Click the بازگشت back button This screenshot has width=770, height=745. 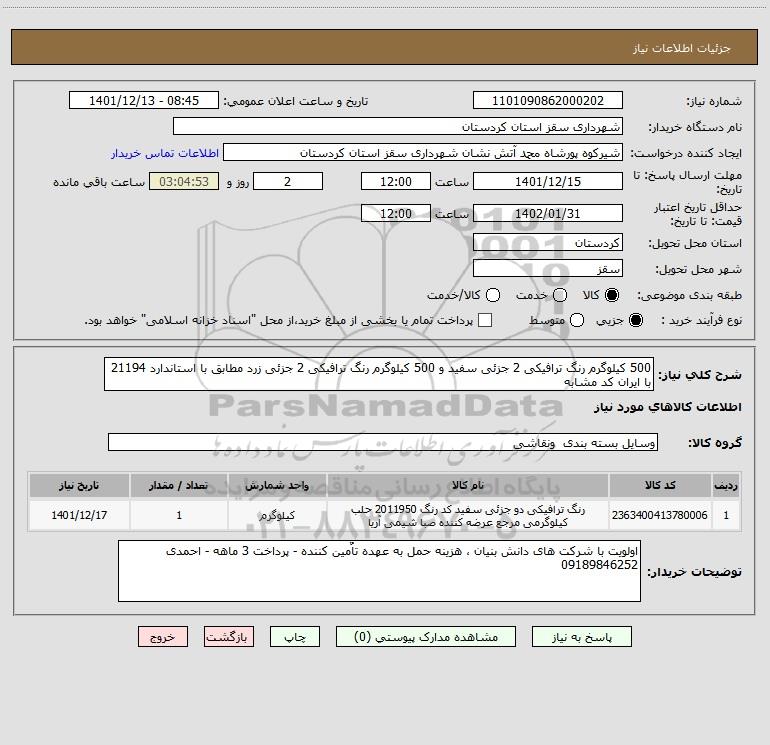pyautogui.click(x=229, y=637)
